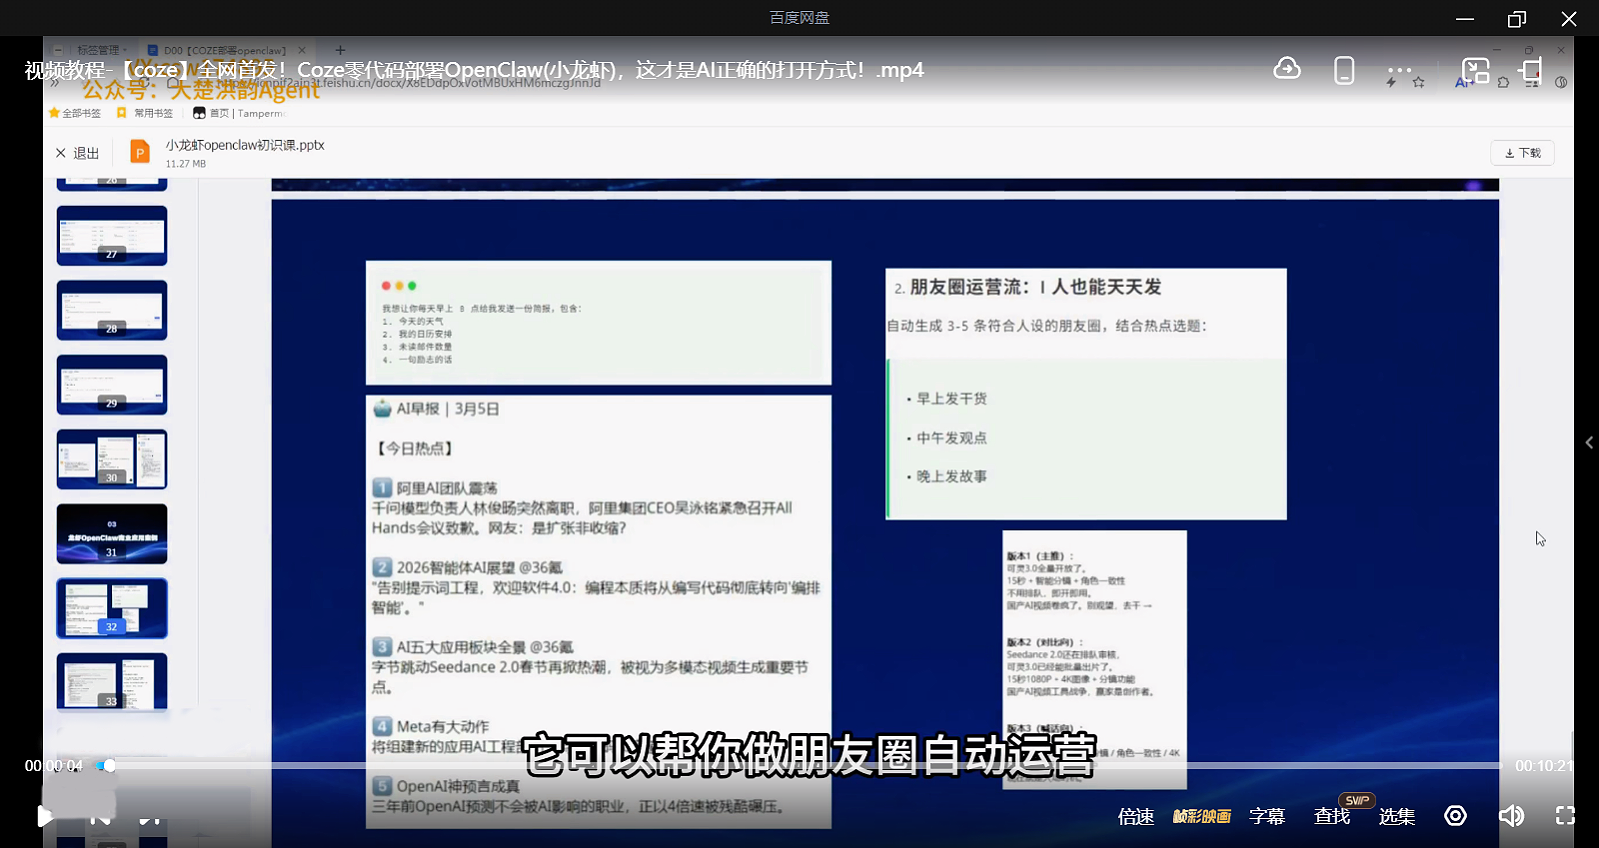1599x848 pixels.
Task: Toggle 帧彩映画 picture enhancement
Action: point(1201,816)
